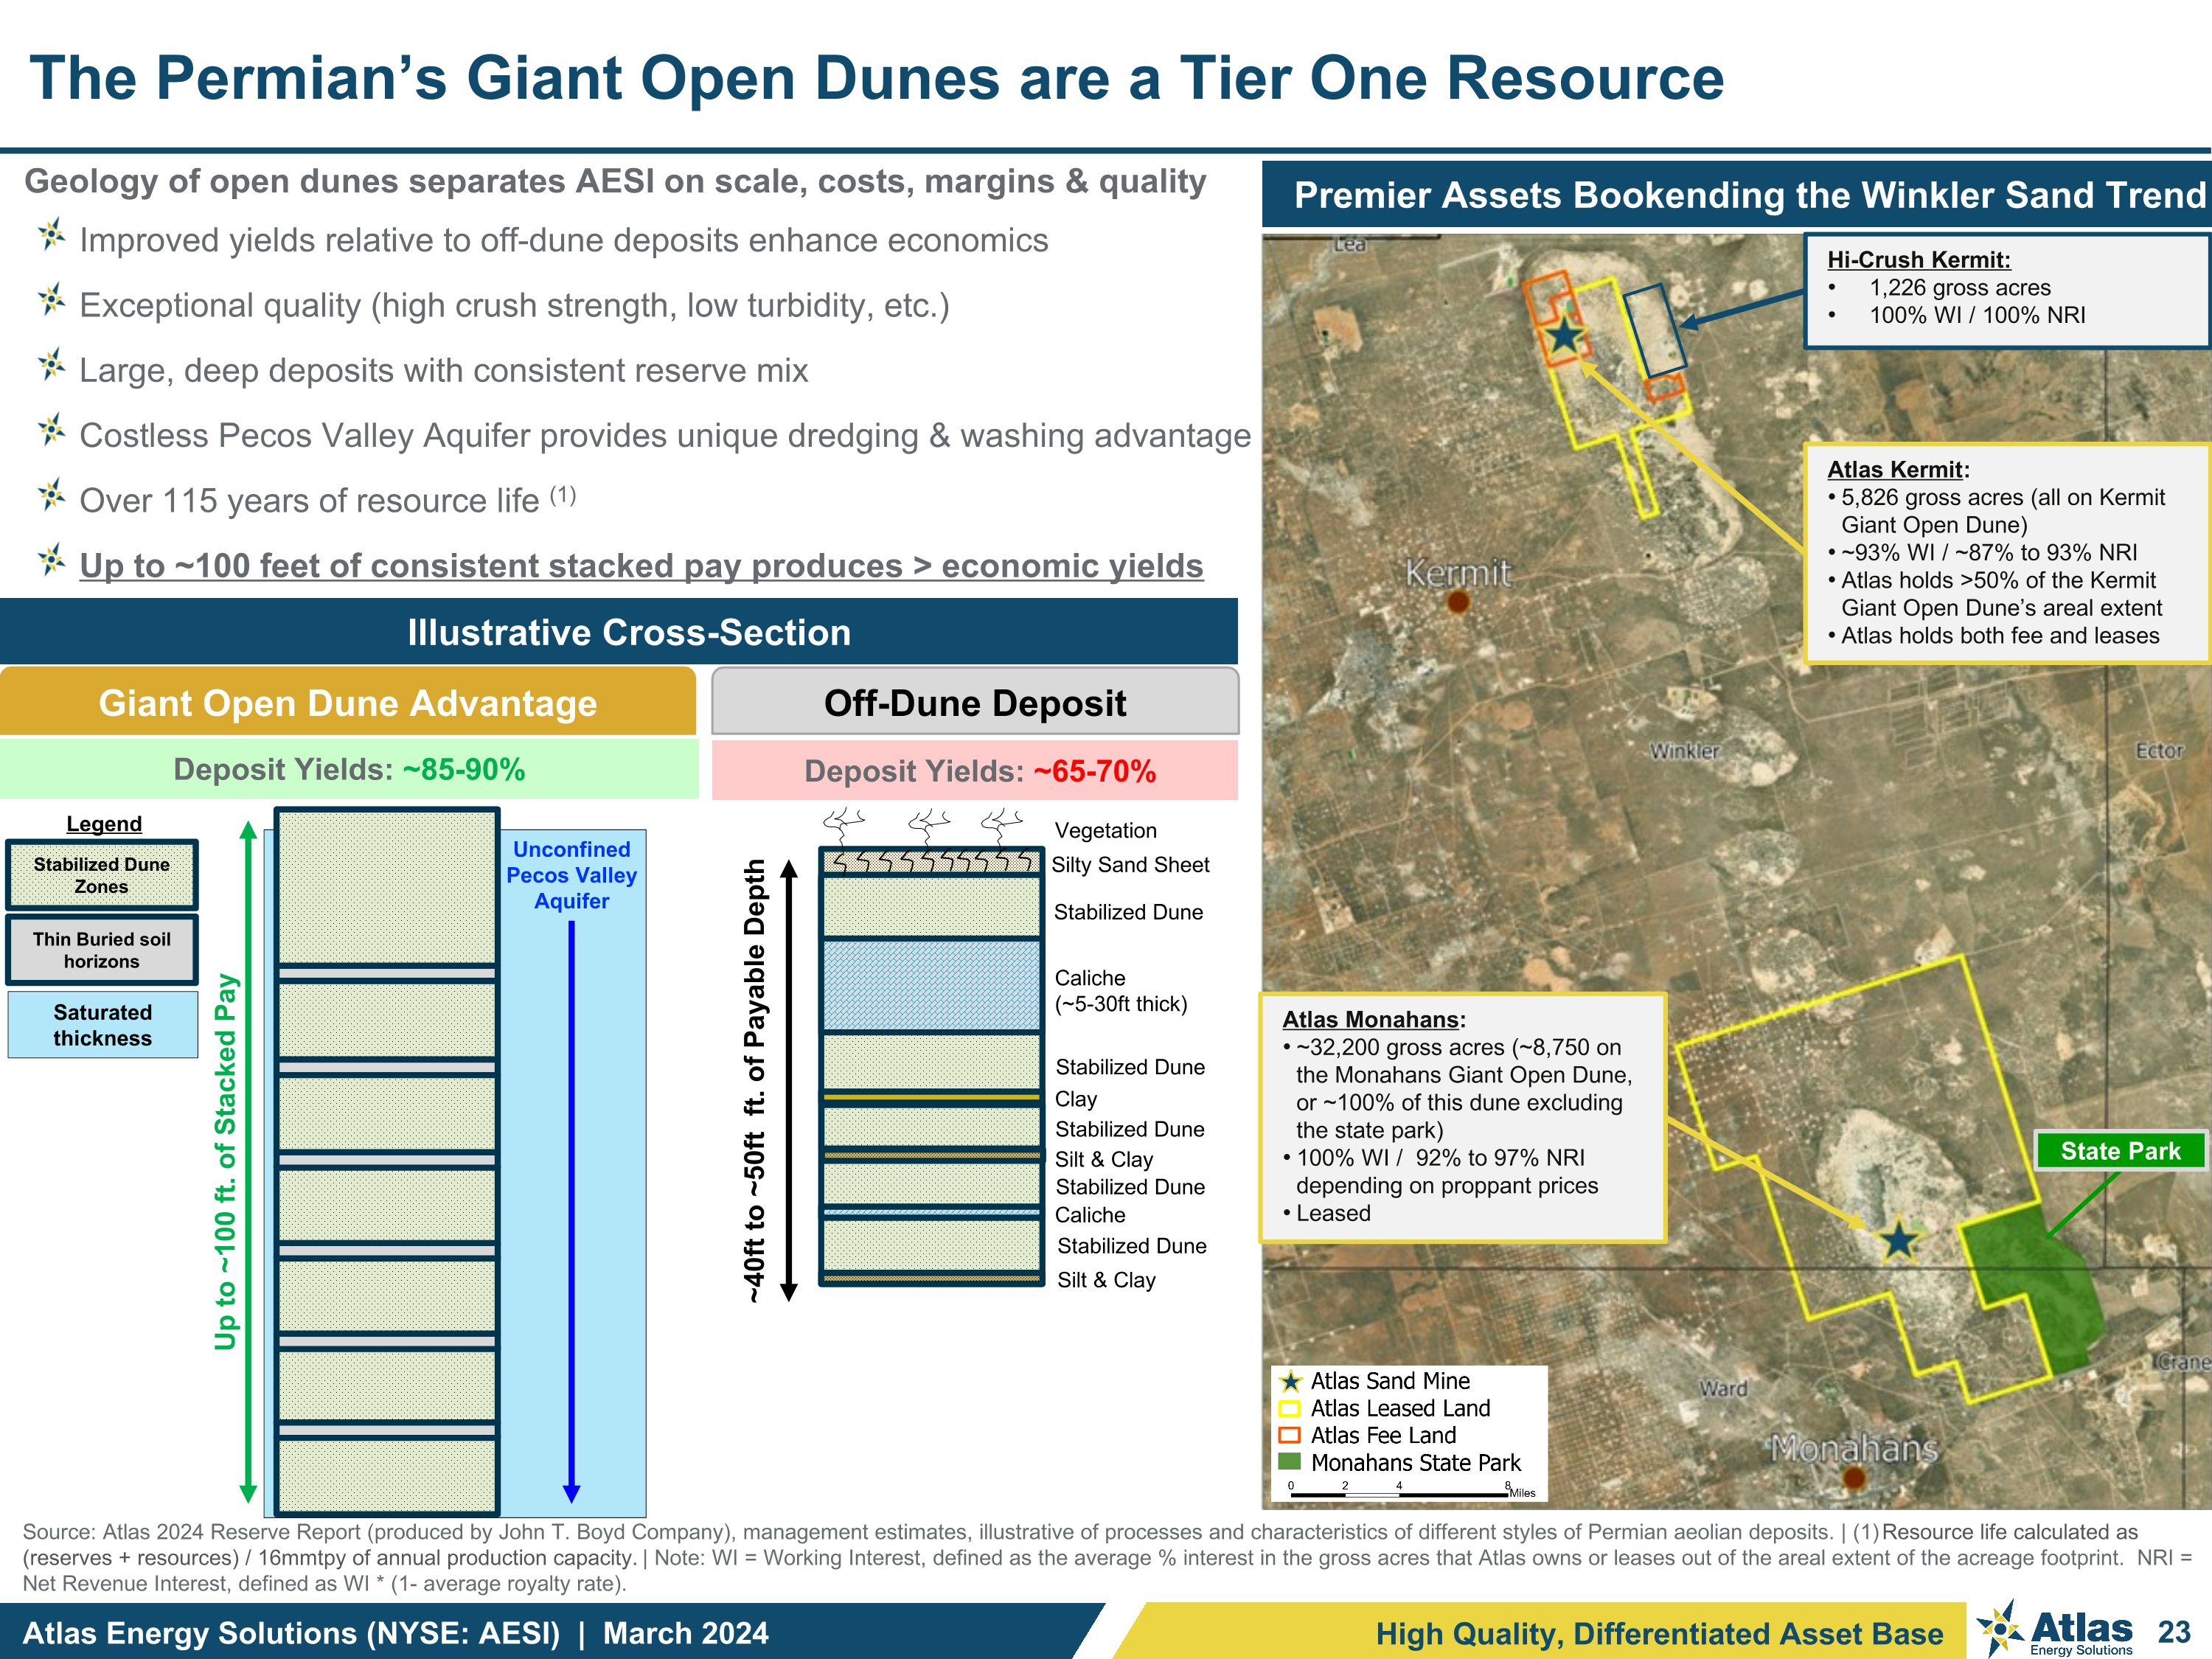Open the Atlas Kermit callout heading

pyautogui.click(x=1898, y=470)
